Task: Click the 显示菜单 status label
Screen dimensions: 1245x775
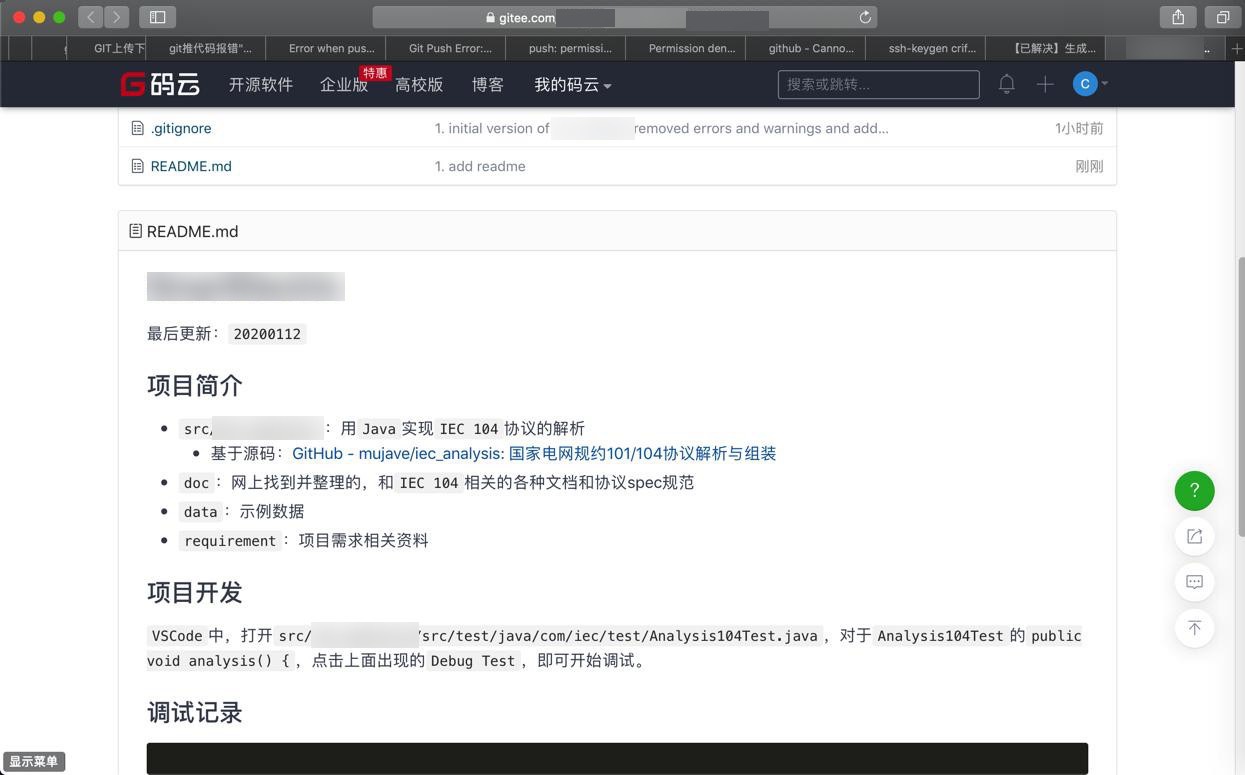Action: (x=34, y=761)
